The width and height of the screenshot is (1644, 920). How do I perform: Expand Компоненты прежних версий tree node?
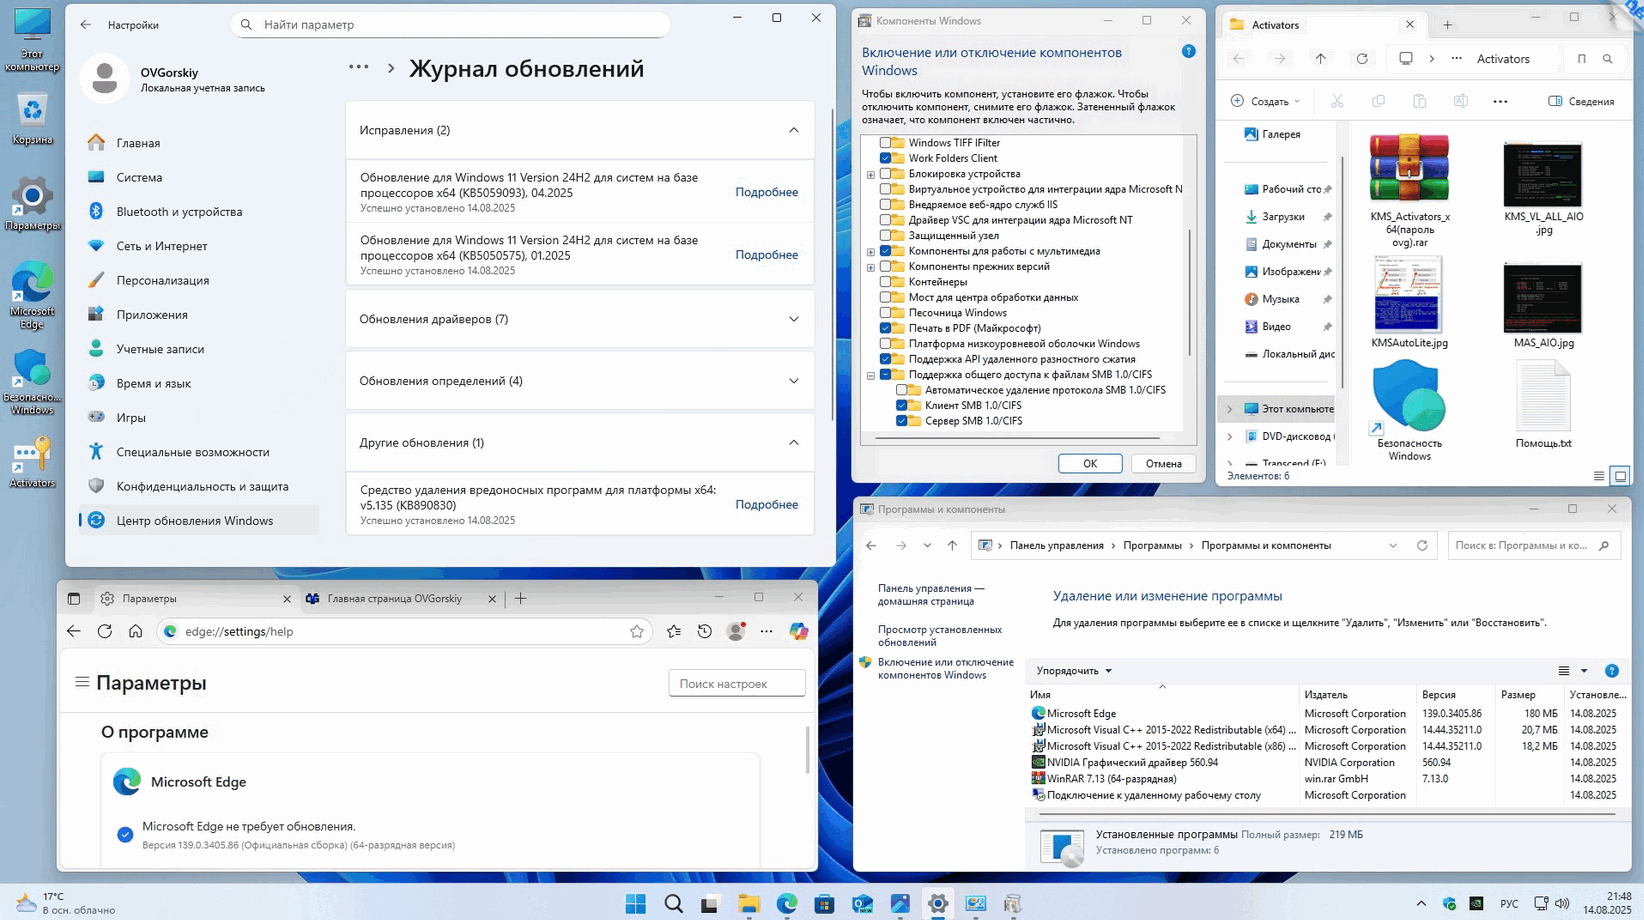pyautogui.click(x=871, y=268)
